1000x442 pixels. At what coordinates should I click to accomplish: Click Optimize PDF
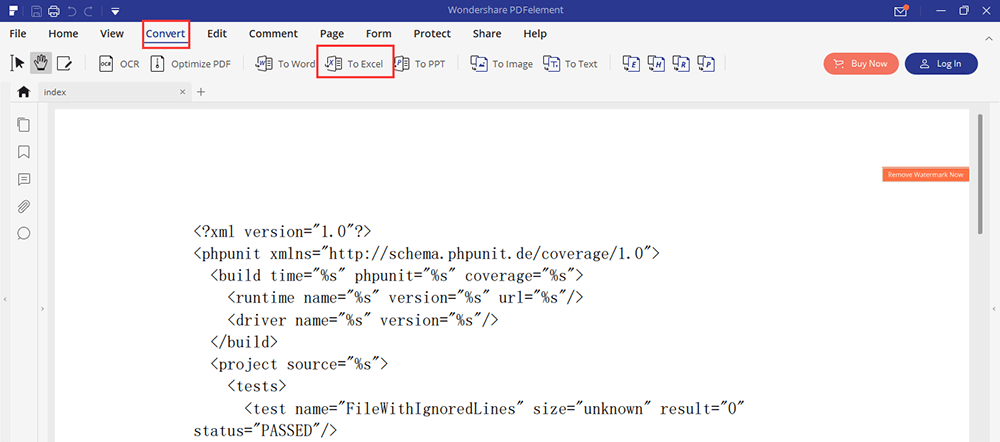coord(190,63)
